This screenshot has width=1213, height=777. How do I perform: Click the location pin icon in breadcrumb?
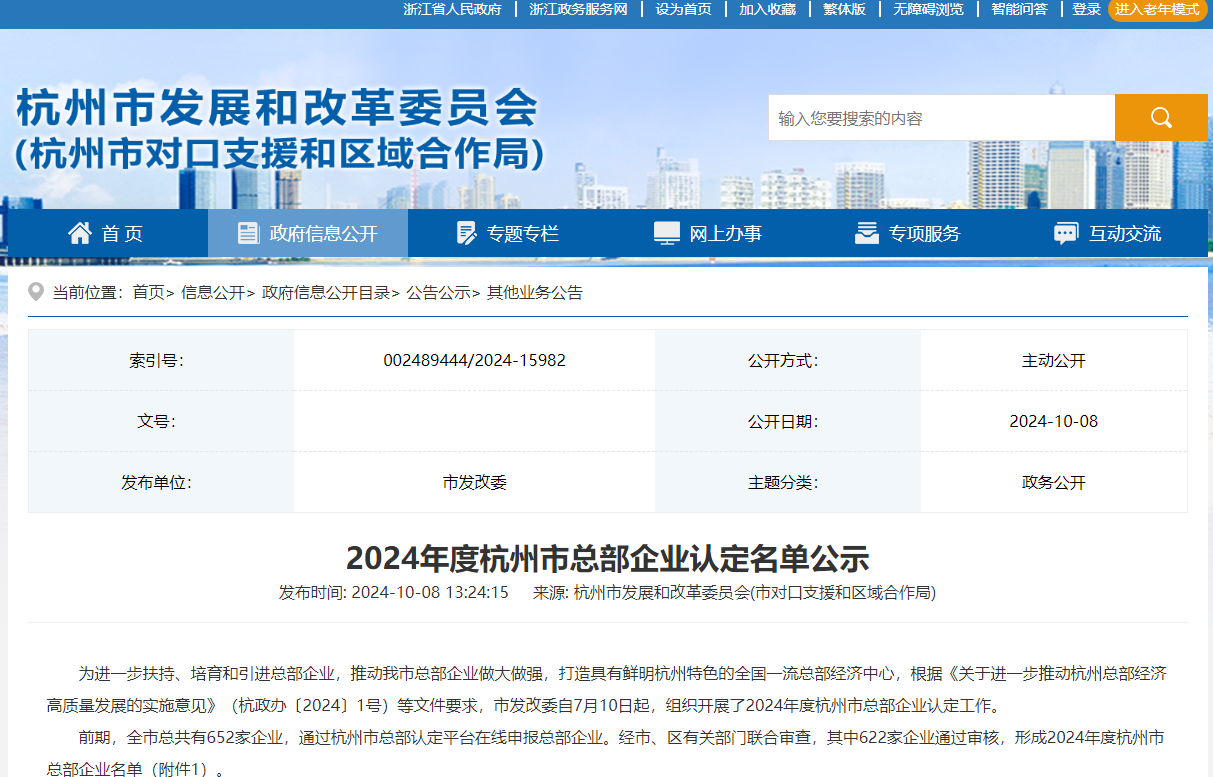click(36, 292)
